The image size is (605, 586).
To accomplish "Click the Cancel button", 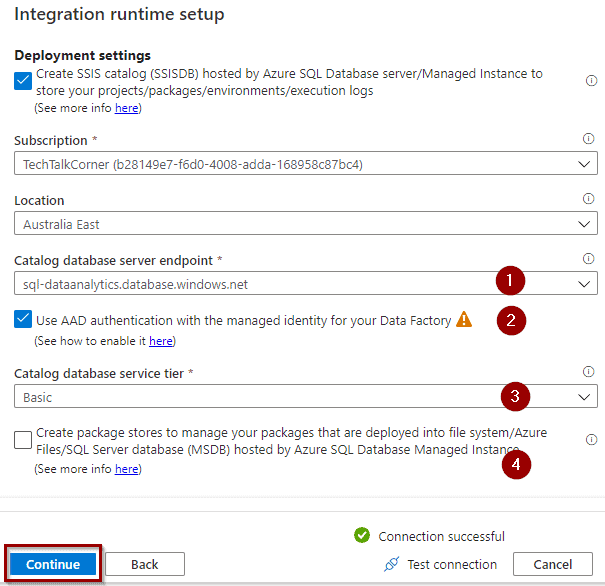I will [x=553, y=564].
